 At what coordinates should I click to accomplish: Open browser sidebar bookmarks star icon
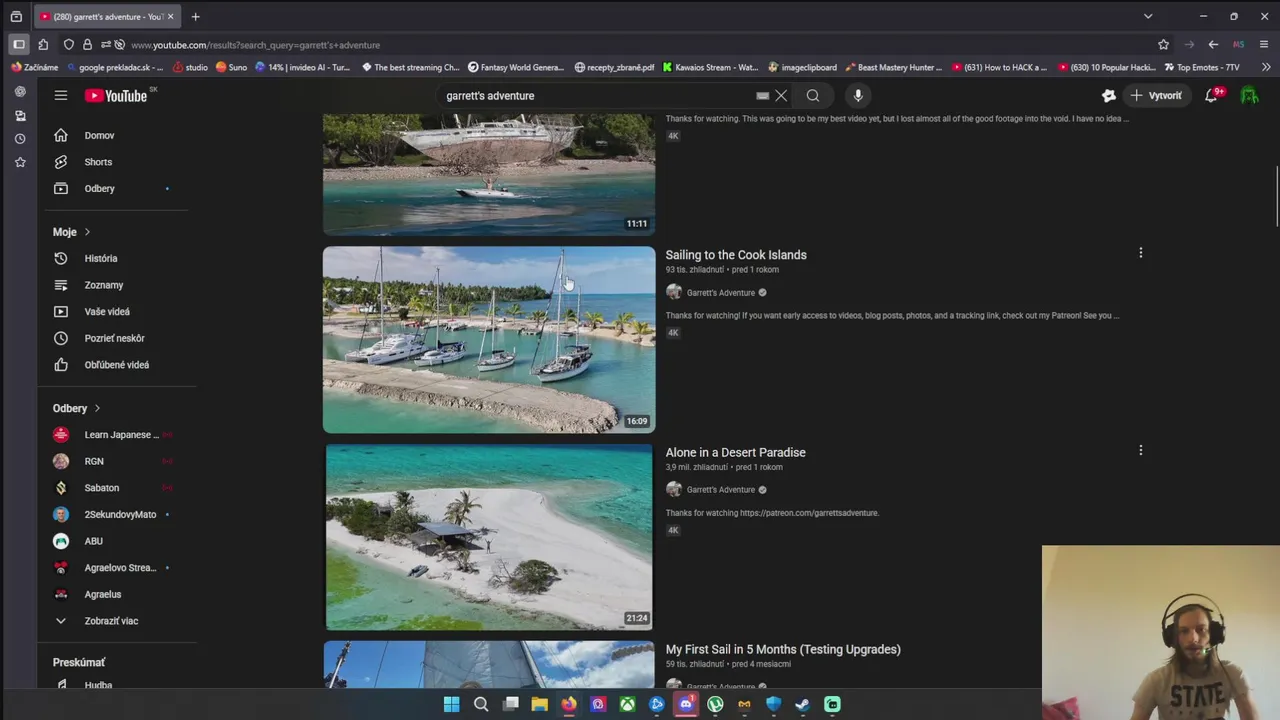tap(20, 162)
